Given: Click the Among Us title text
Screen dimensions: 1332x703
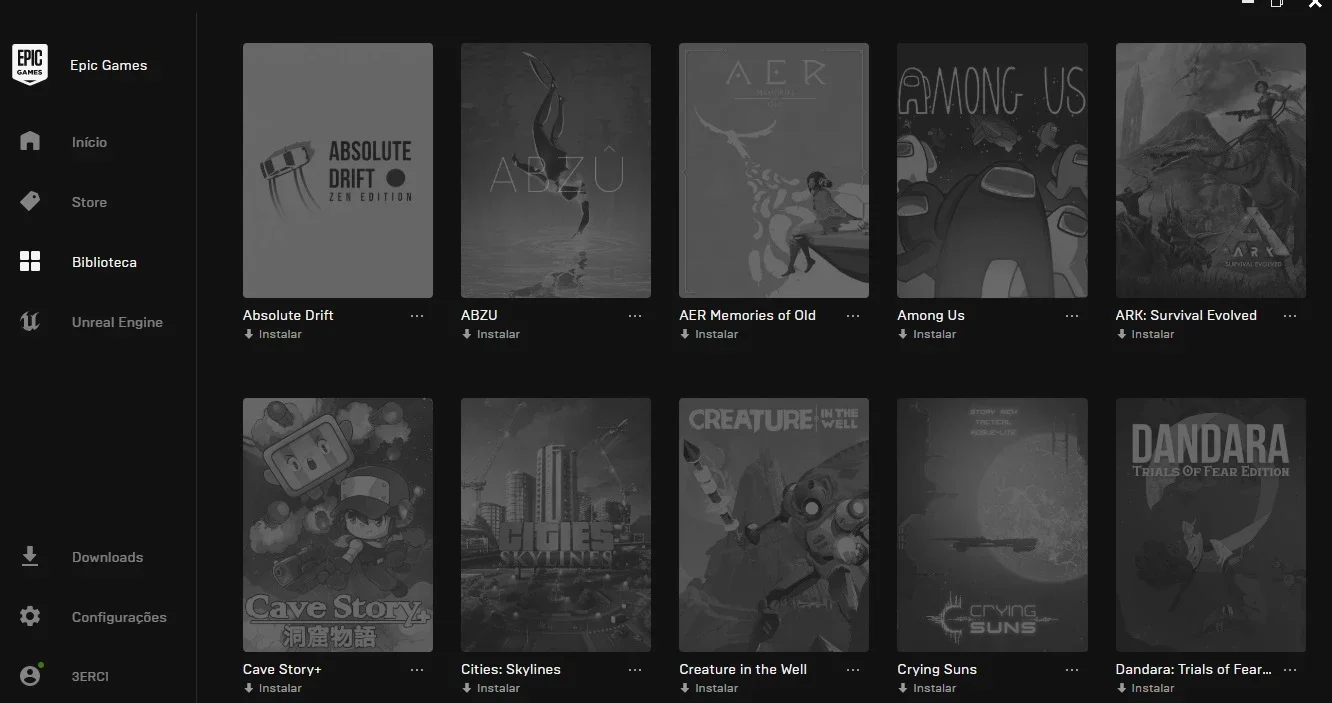Looking at the screenshot, I should point(931,315).
